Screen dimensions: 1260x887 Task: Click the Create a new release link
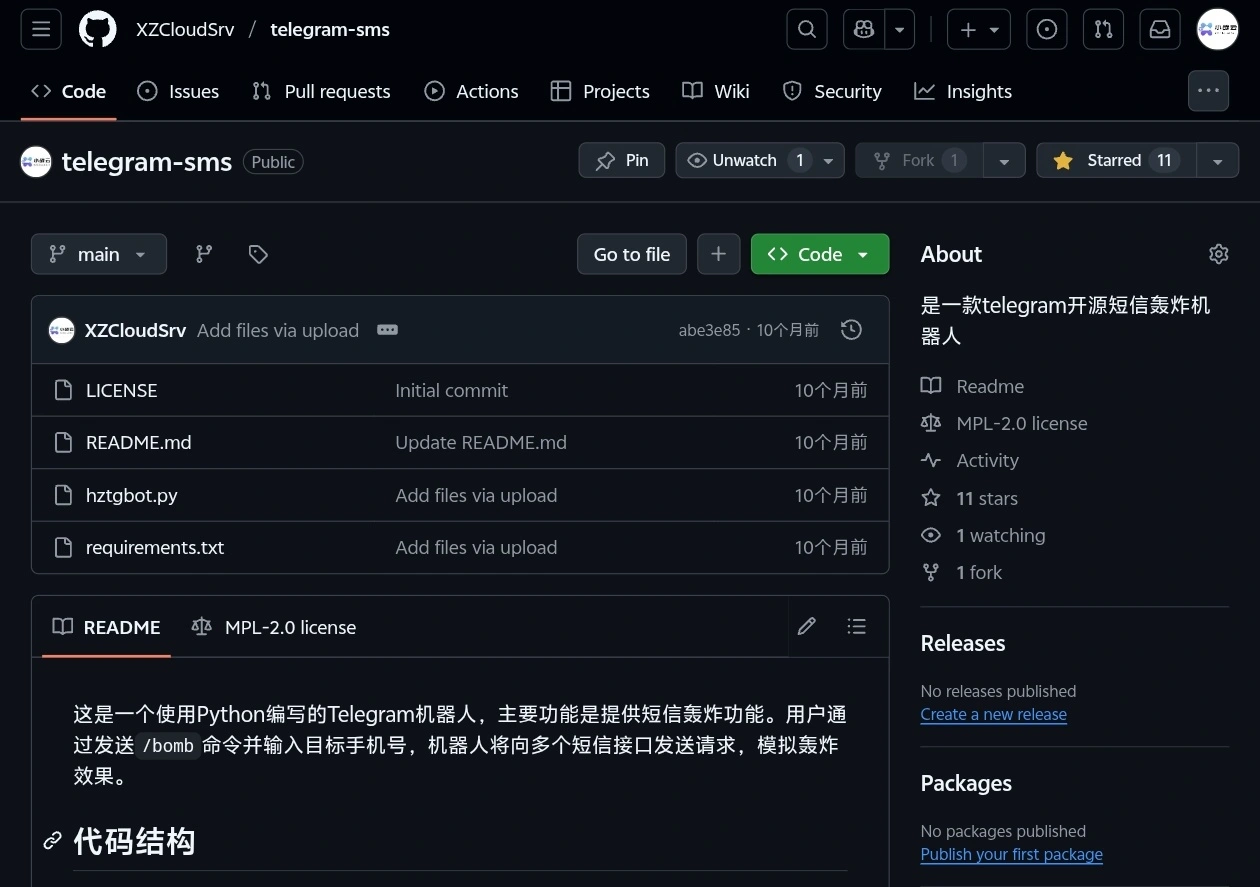(x=993, y=714)
